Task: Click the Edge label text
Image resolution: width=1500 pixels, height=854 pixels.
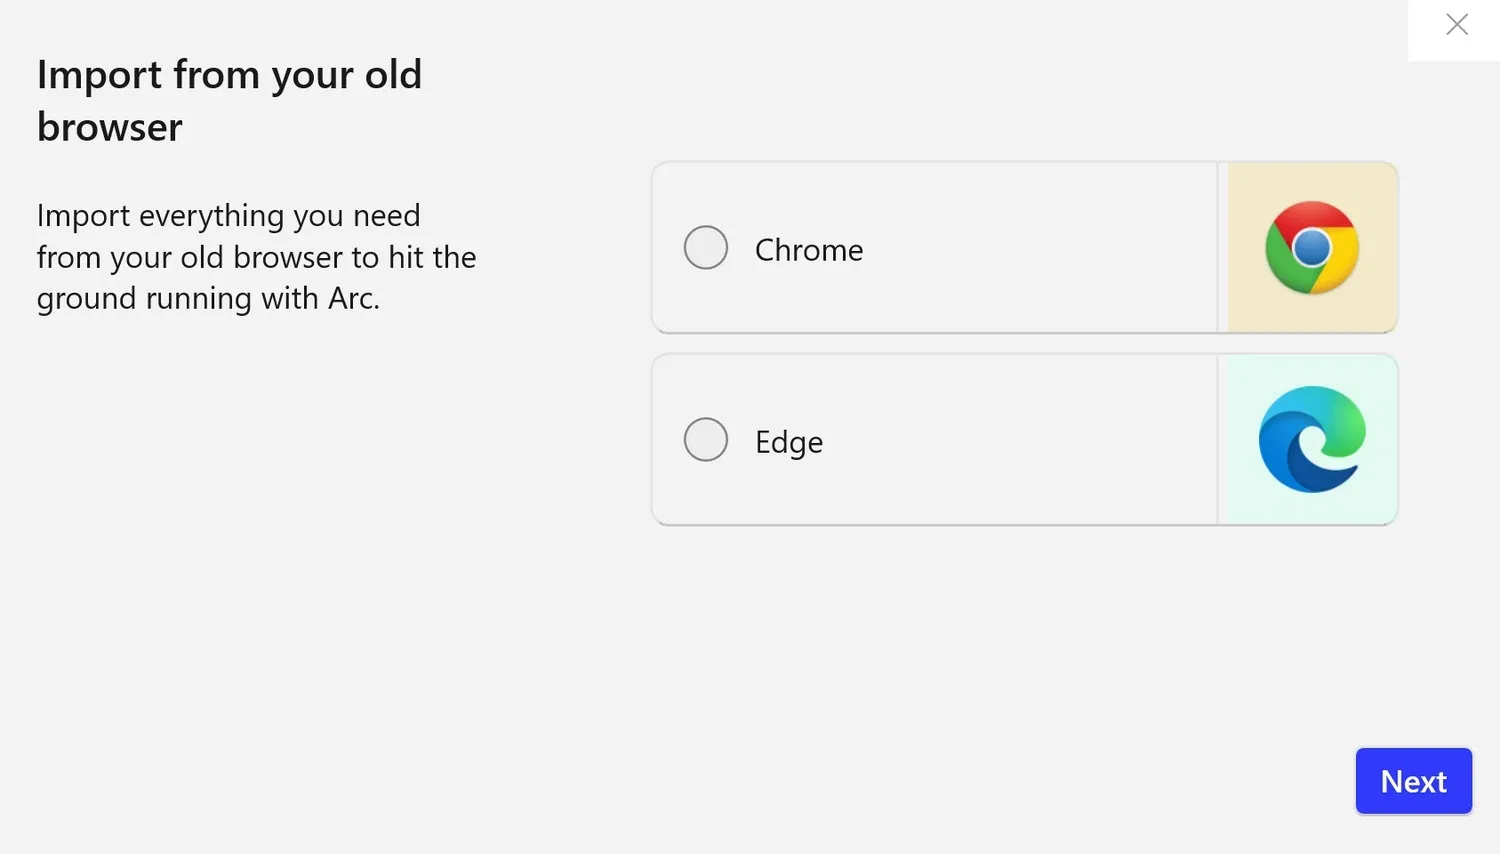Action: point(788,441)
